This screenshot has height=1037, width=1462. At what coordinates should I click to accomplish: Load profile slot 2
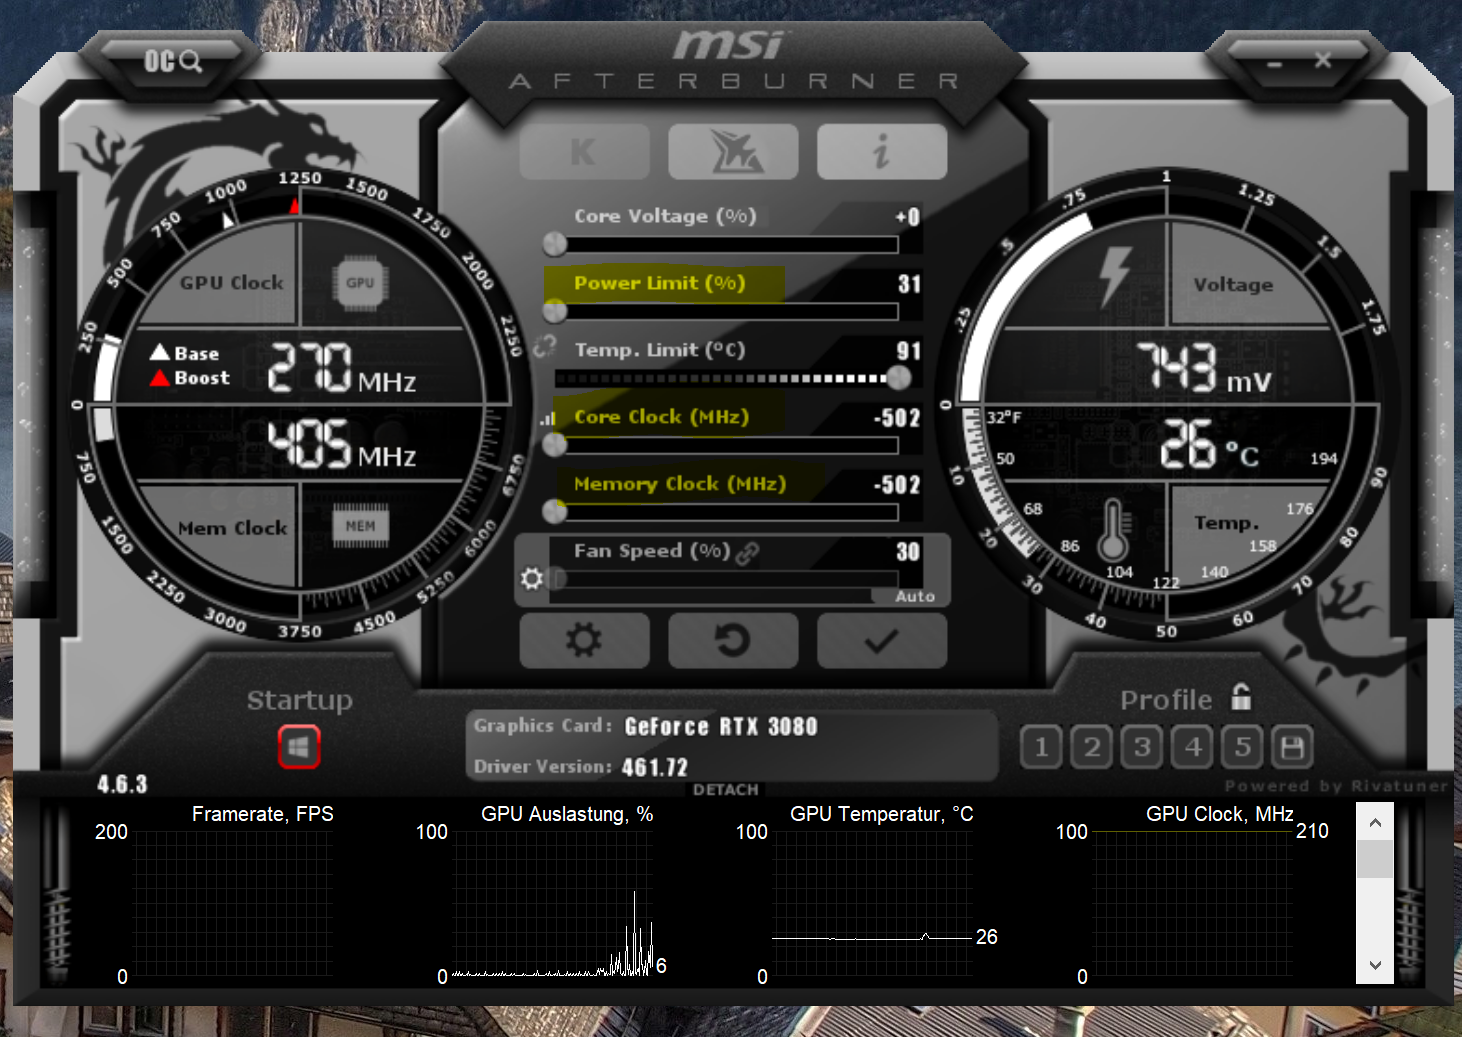1091,747
